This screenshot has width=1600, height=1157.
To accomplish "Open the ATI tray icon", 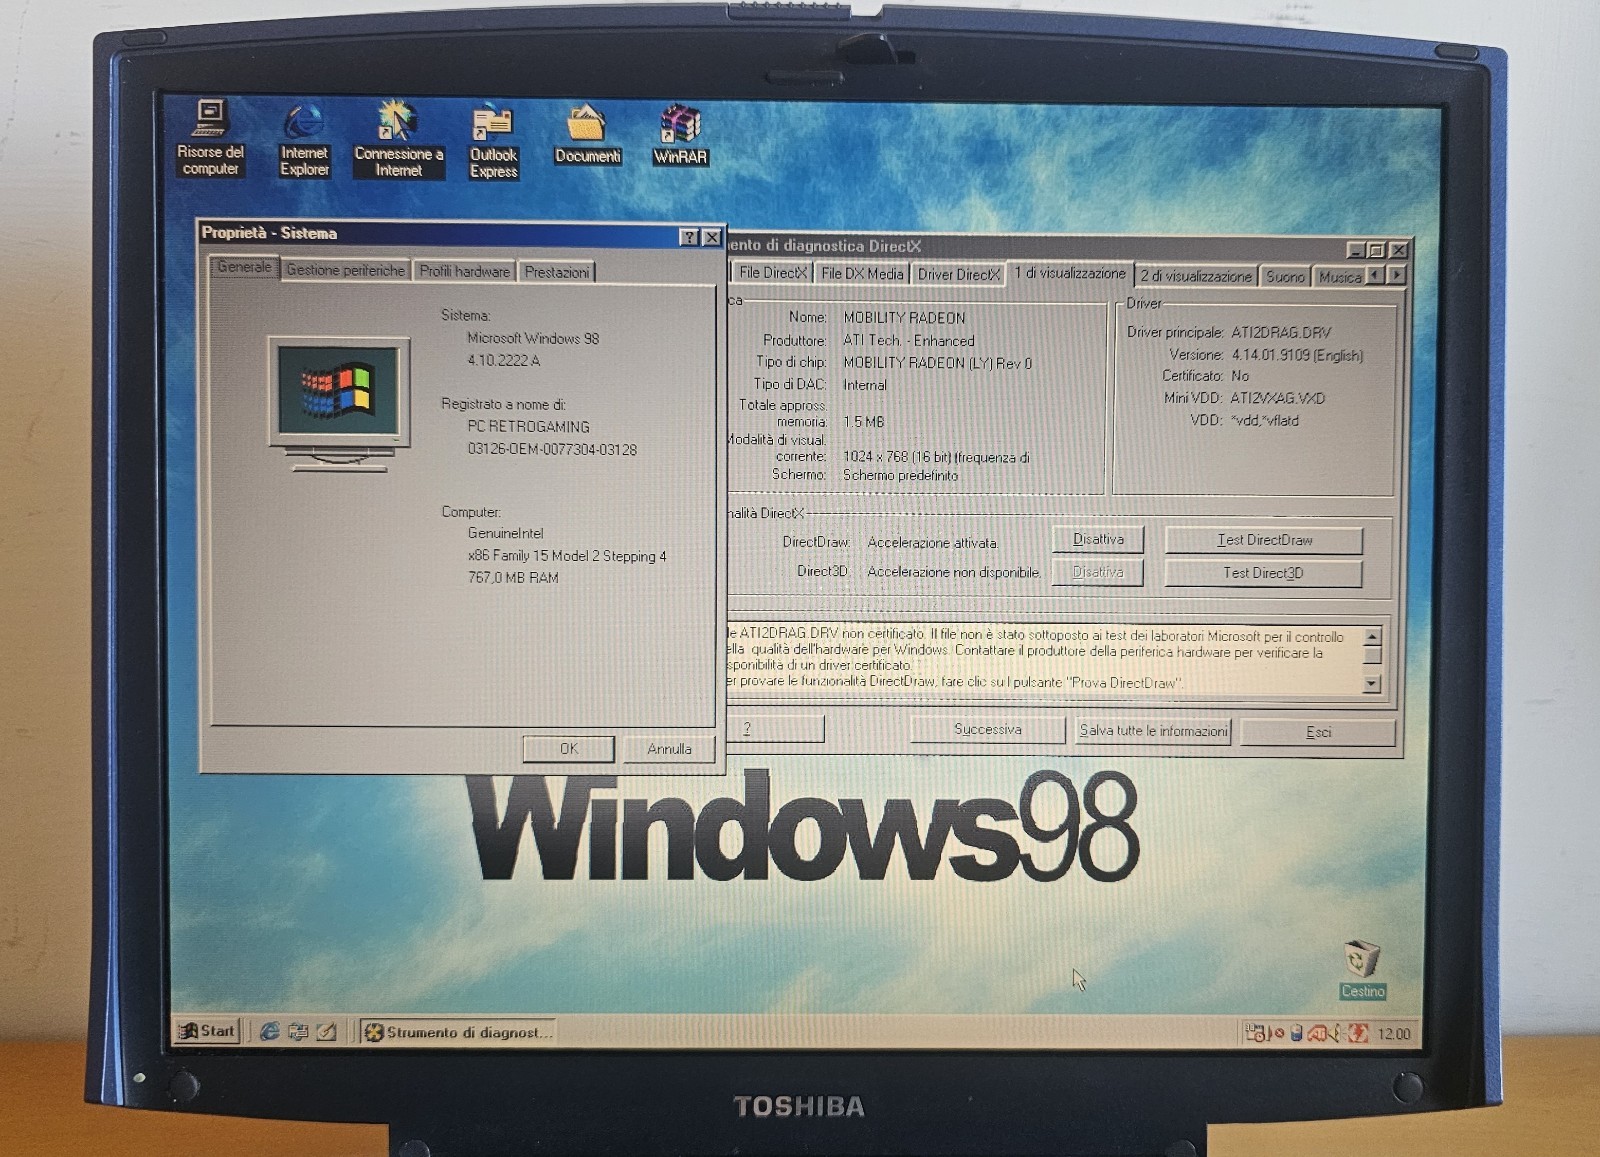I will click(1317, 1033).
